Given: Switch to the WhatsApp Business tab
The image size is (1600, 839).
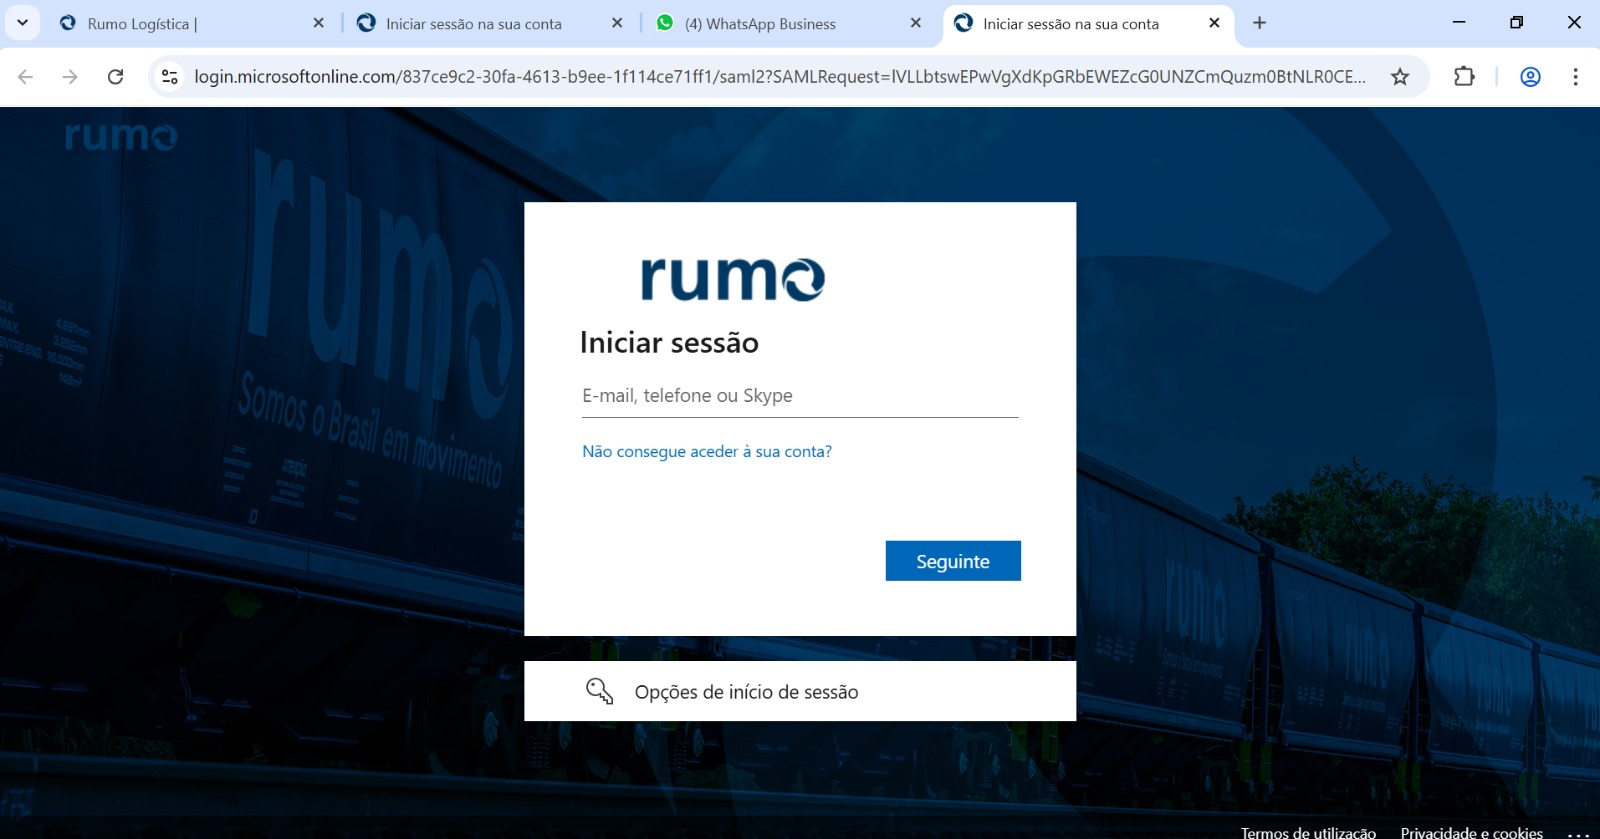Looking at the screenshot, I should (790, 23).
